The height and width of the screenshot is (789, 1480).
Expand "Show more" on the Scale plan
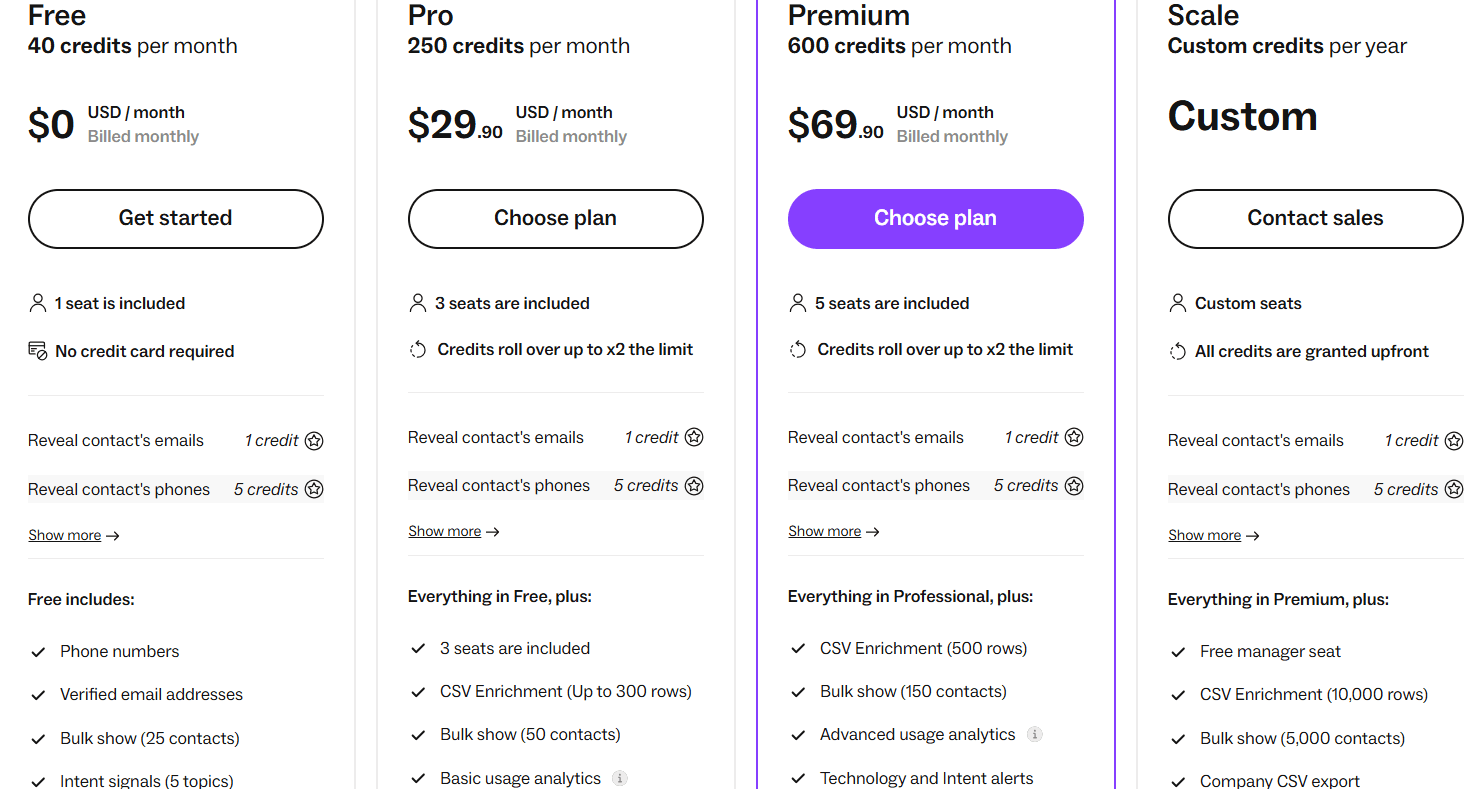pyautogui.click(x=1205, y=534)
